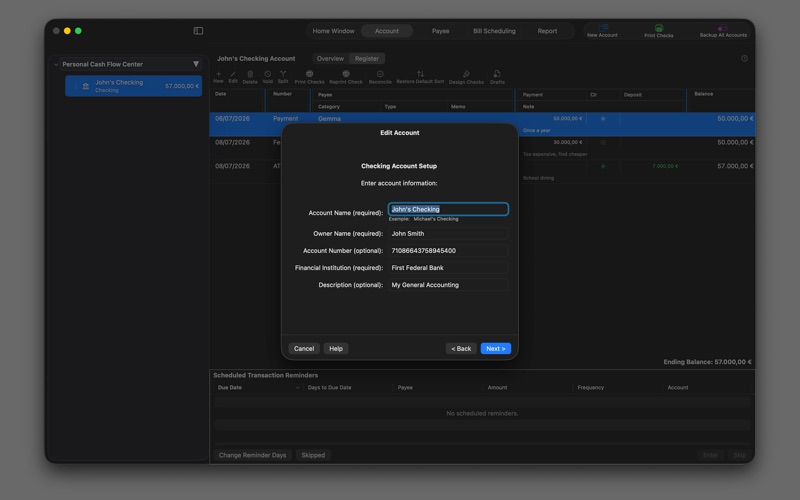Screen dimensions: 800x500
Task: Click the 'Once a year' note
Action: tap(536, 131)
